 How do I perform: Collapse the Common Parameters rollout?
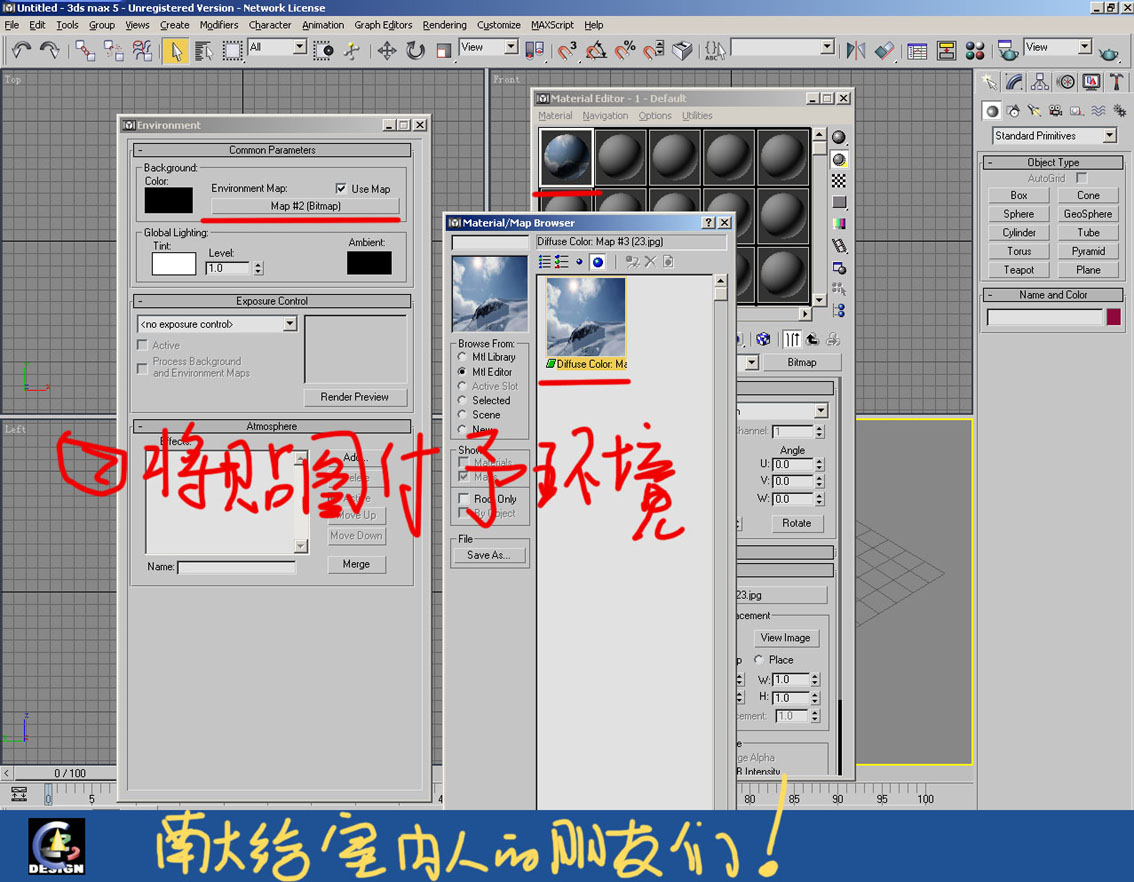pyautogui.click(x=272, y=150)
